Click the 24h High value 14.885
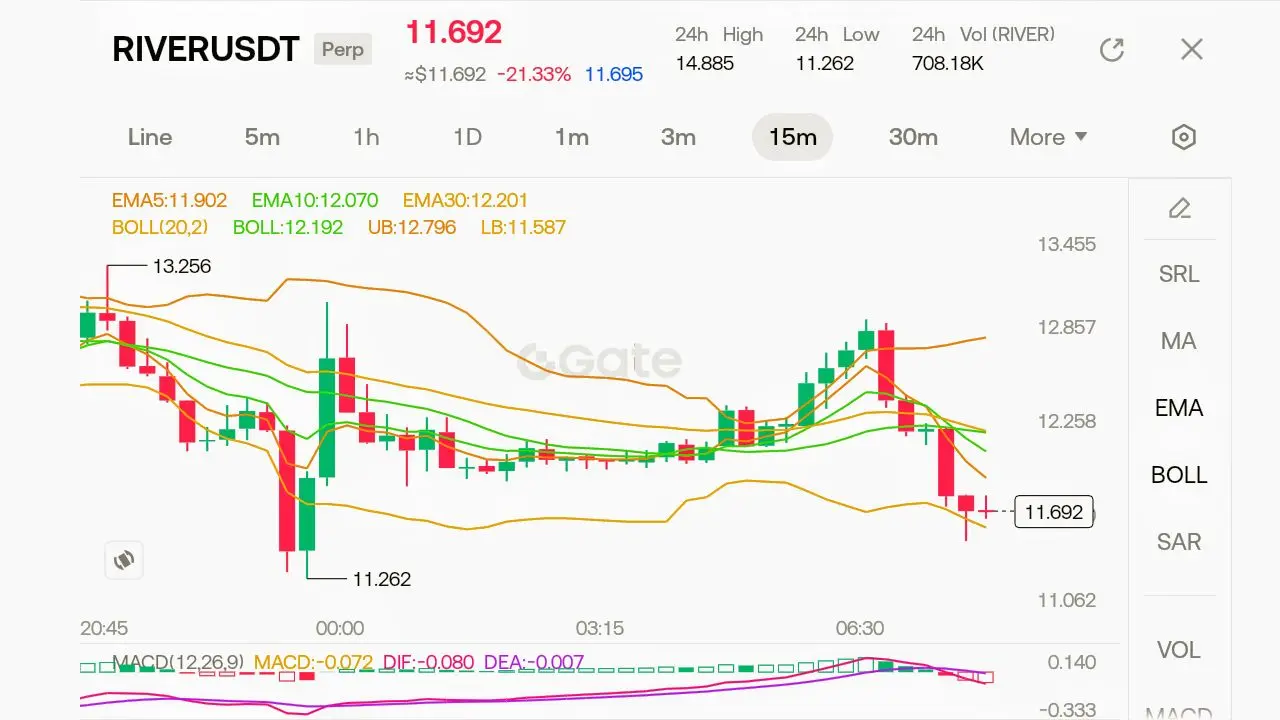This screenshot has width=1280, height=720. tap(705, 63)
